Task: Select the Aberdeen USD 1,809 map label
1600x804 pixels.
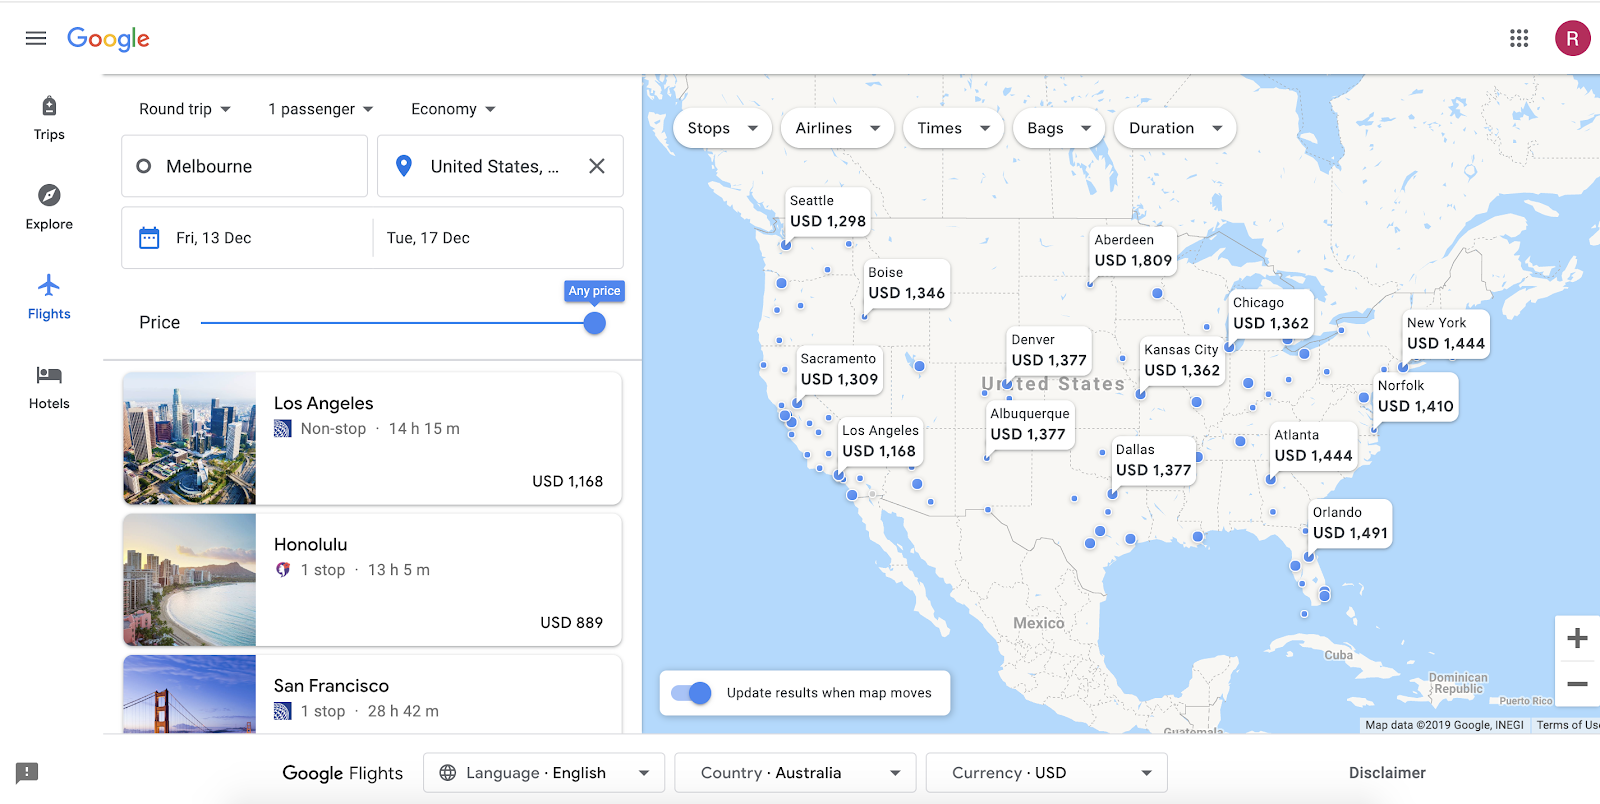Action: coord(1133,251)
